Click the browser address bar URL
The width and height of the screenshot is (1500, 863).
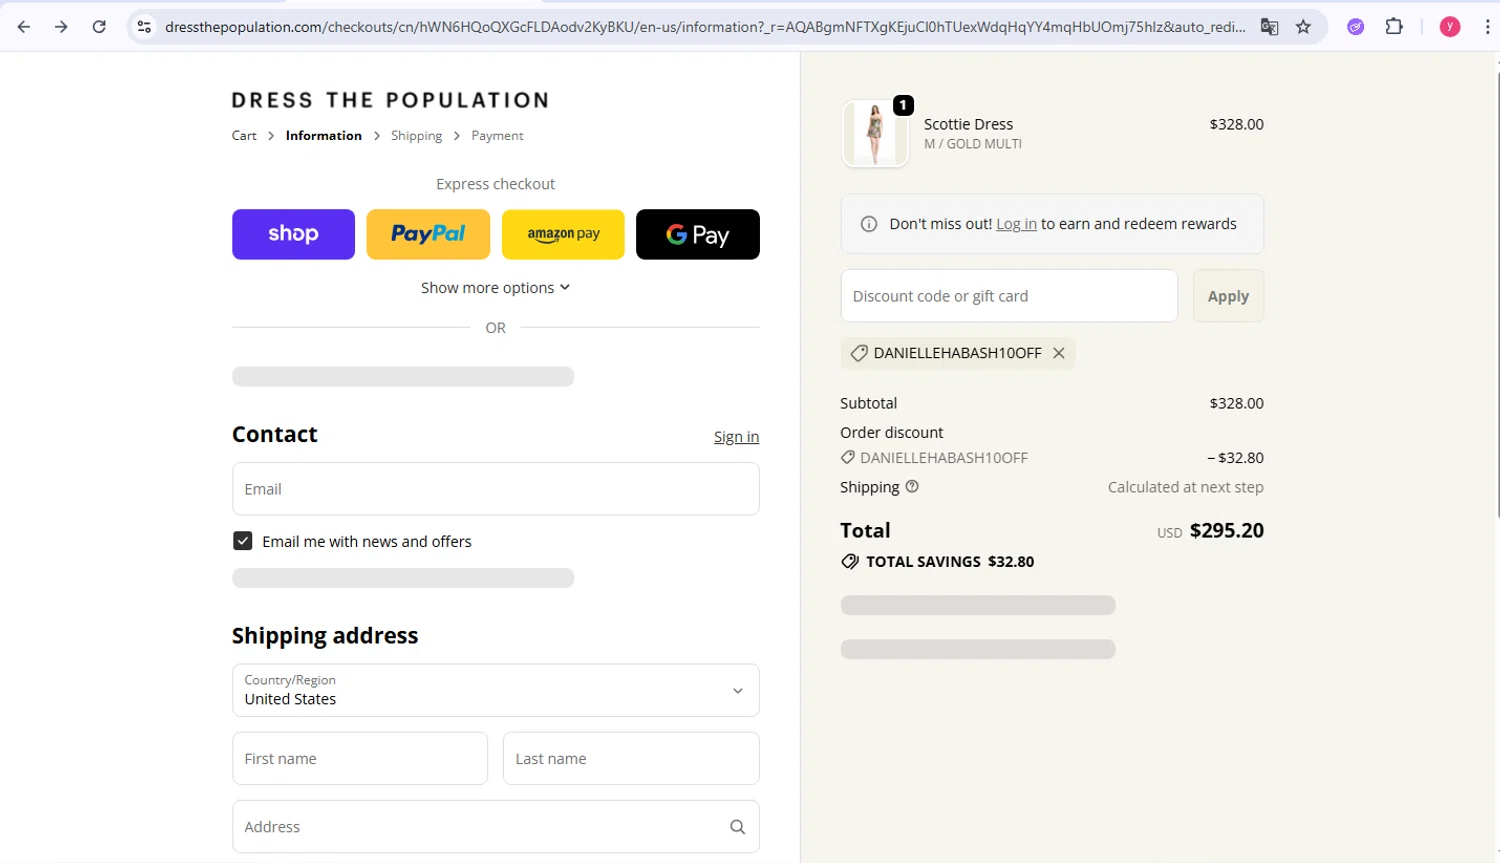coord(705,27)
